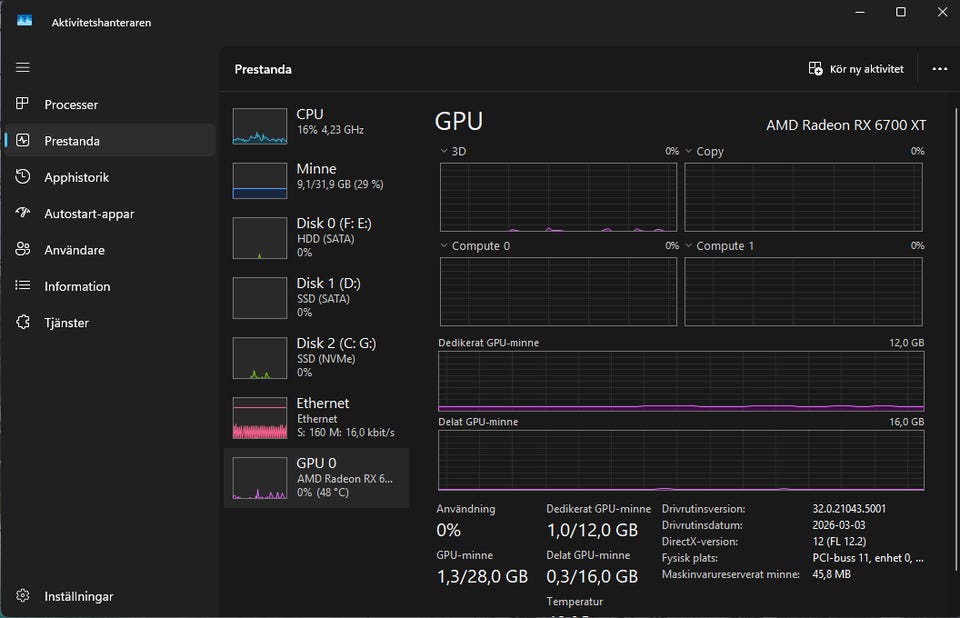Click the Temperatur label
Viewport: 960px width, 618px height.
click(x=574, y=602)
